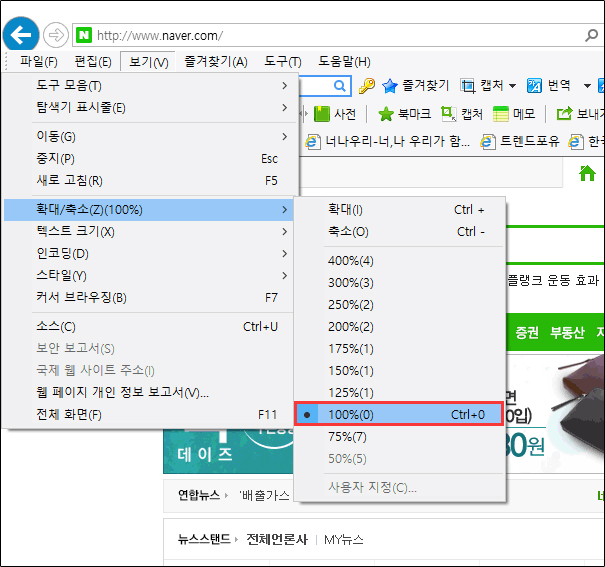This screenshot has height=567, width=605.
Task: Click the browser back arrow button
Action: pos(21,34)
